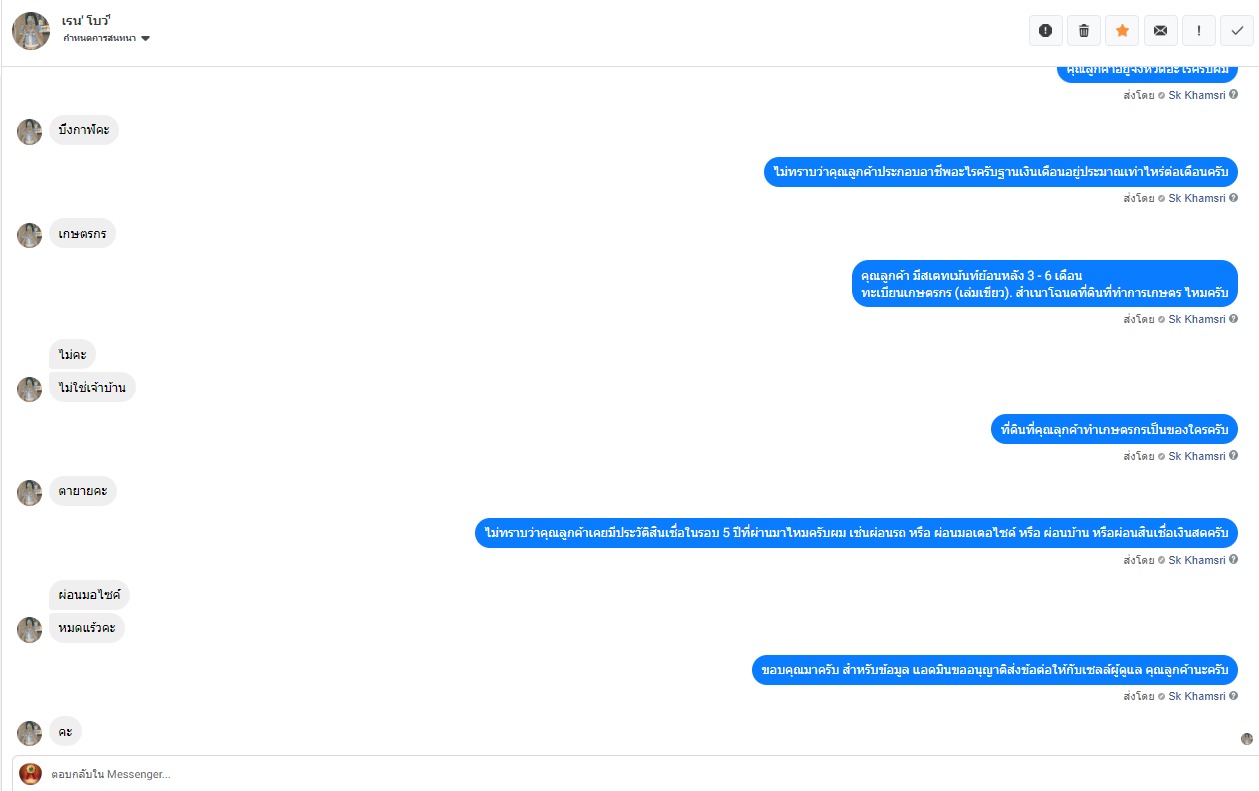
Task: Open the profile photo in the header
Action: point(31,31)
